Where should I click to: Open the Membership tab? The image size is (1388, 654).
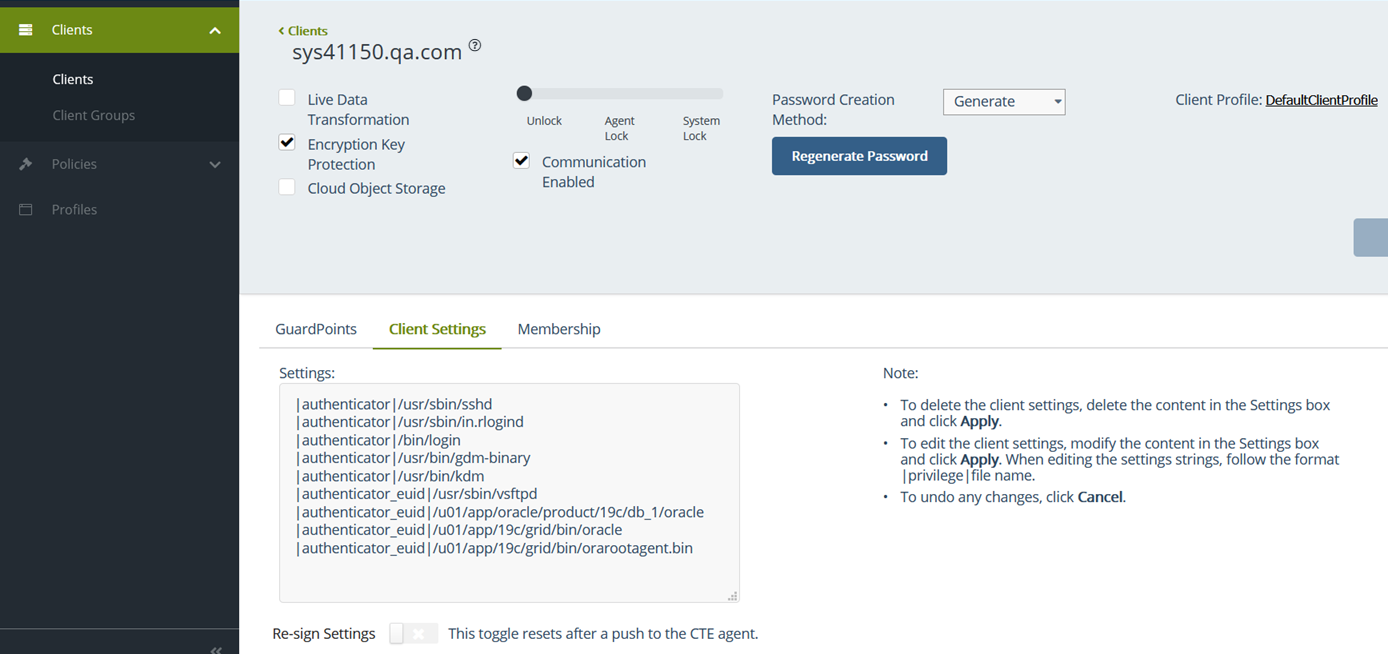(x=558, y=329)
